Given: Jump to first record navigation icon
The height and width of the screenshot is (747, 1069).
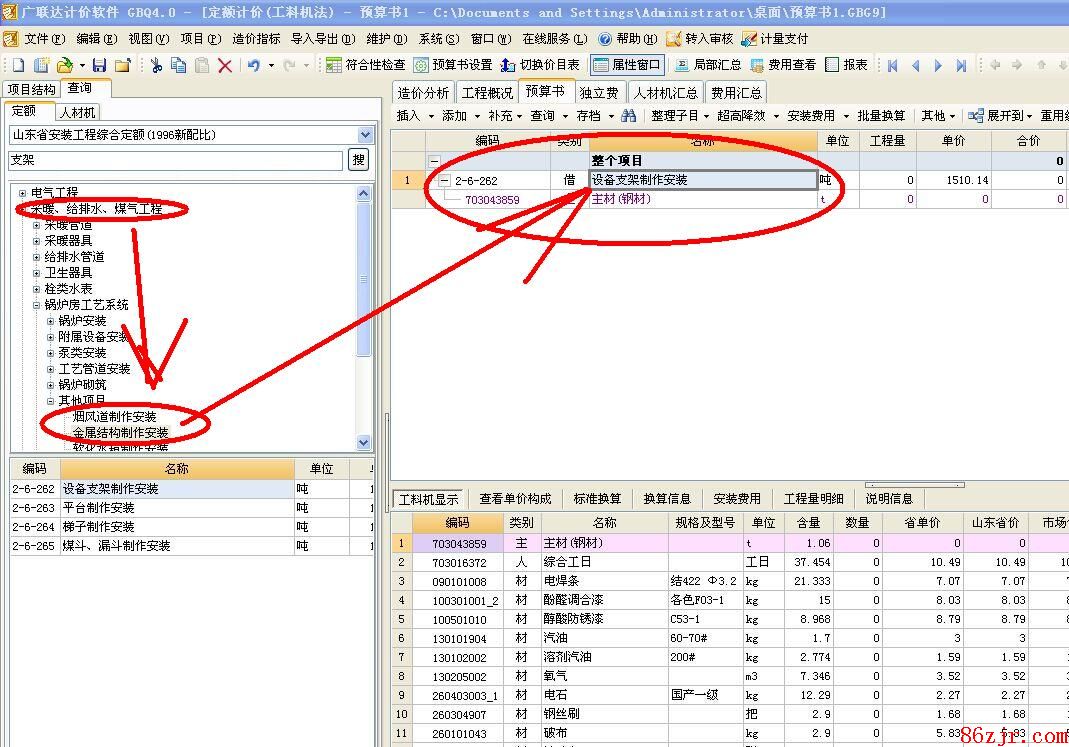Looking at the screenshot, I should pyautogui.click(x=892, y=65).
